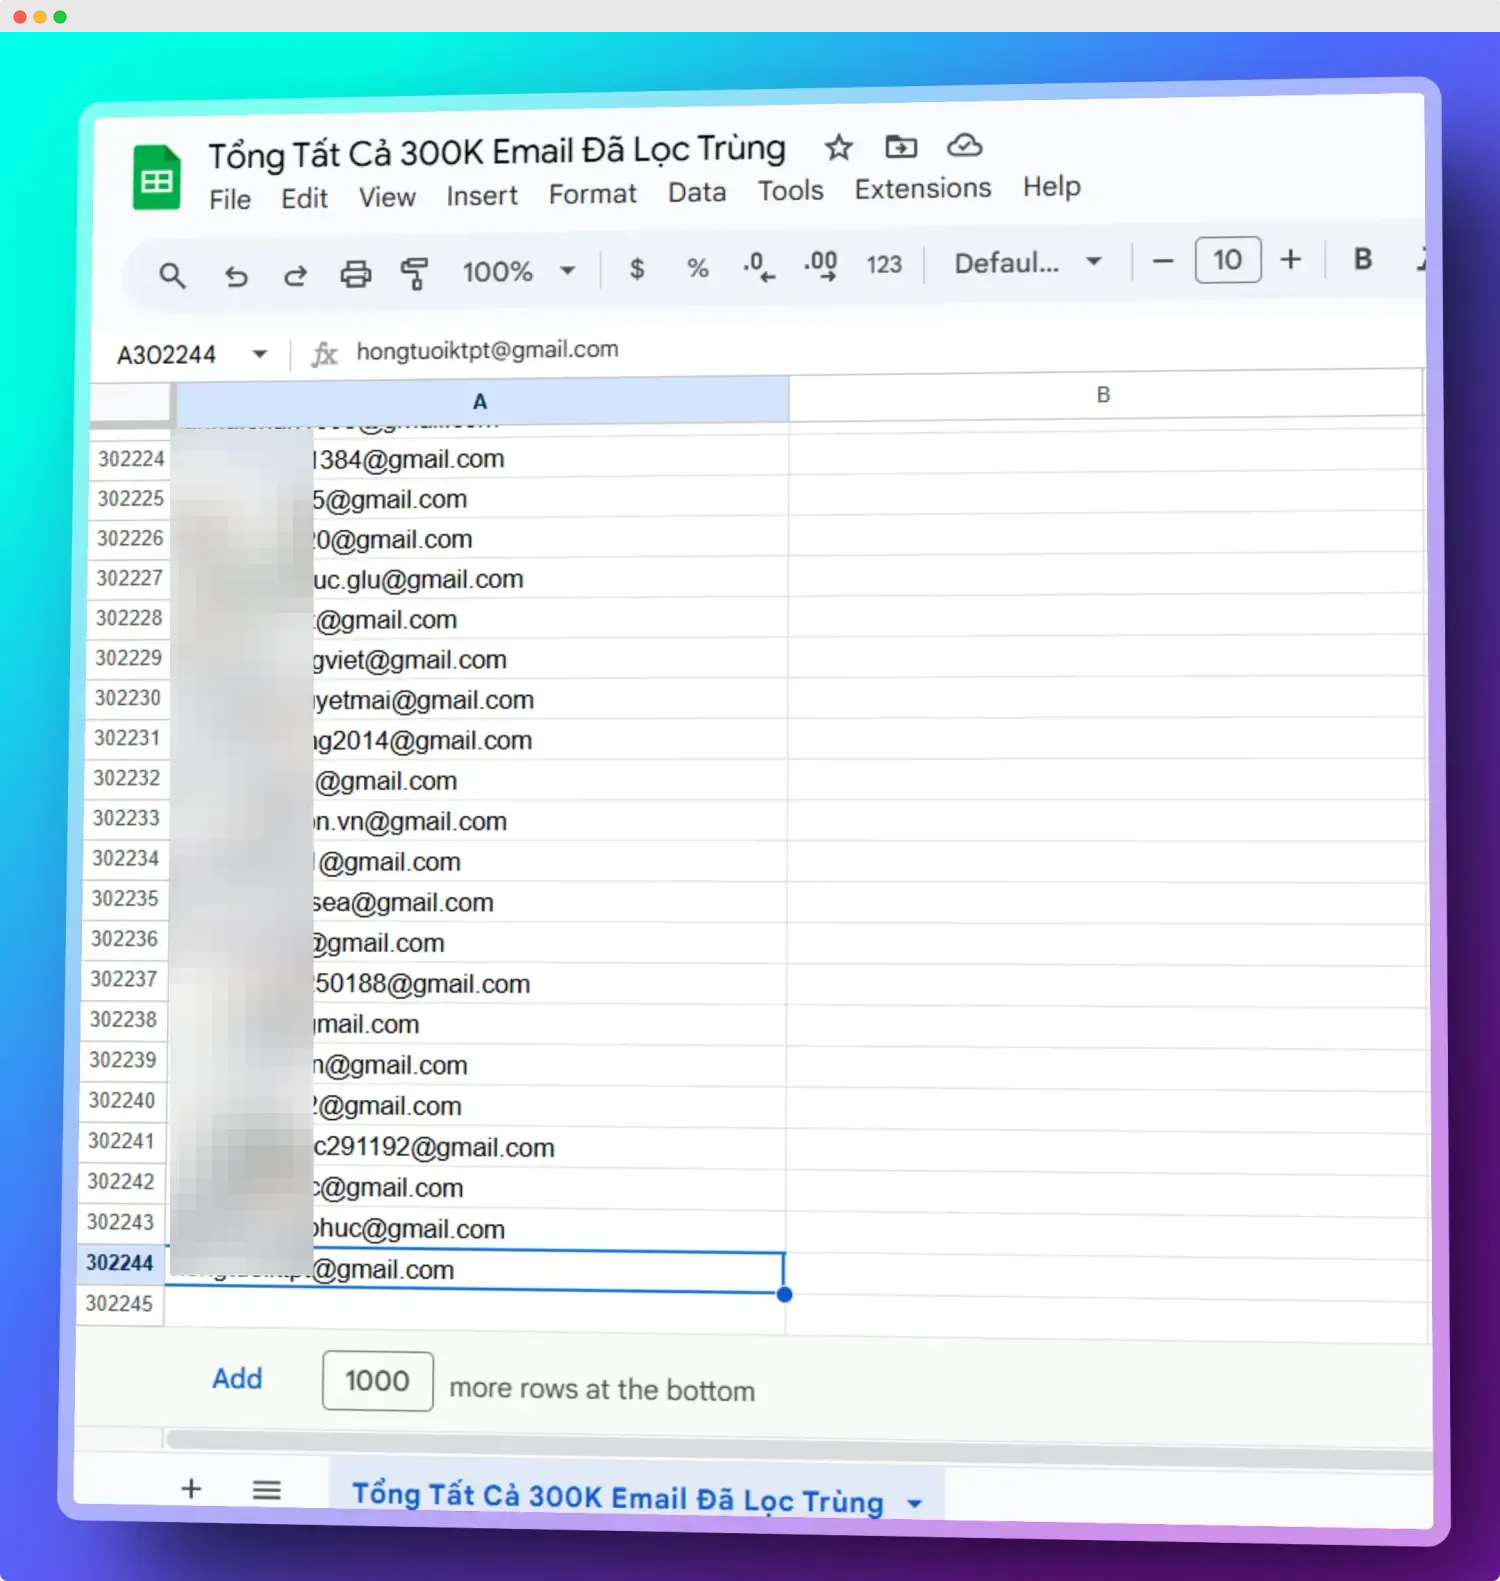1500x1581 pixels.
Task: Open the zoom 100% dropdown
Action: [518, 271]
